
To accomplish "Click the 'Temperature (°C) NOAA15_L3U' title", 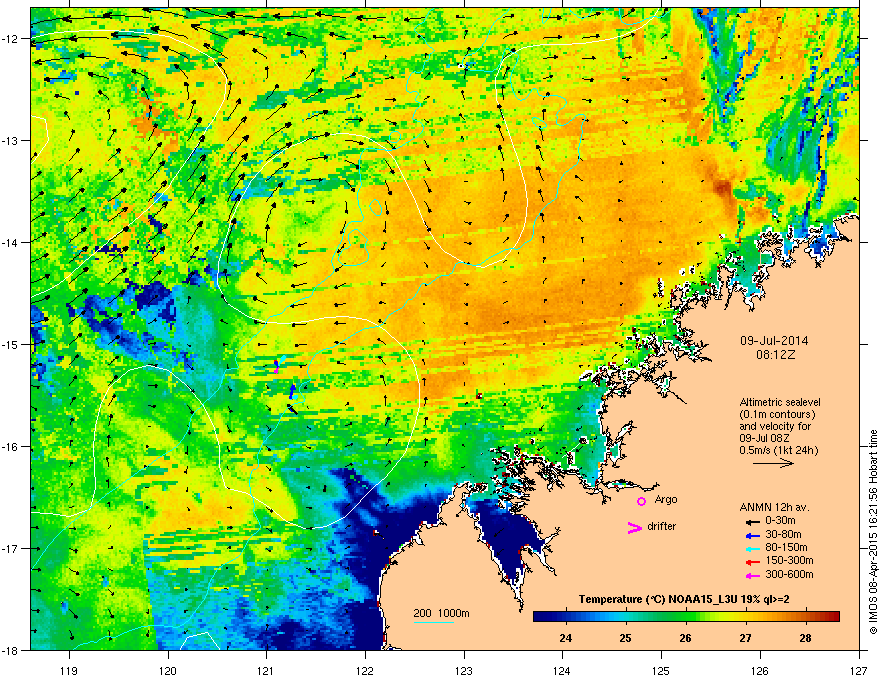I will pos(656,600).
